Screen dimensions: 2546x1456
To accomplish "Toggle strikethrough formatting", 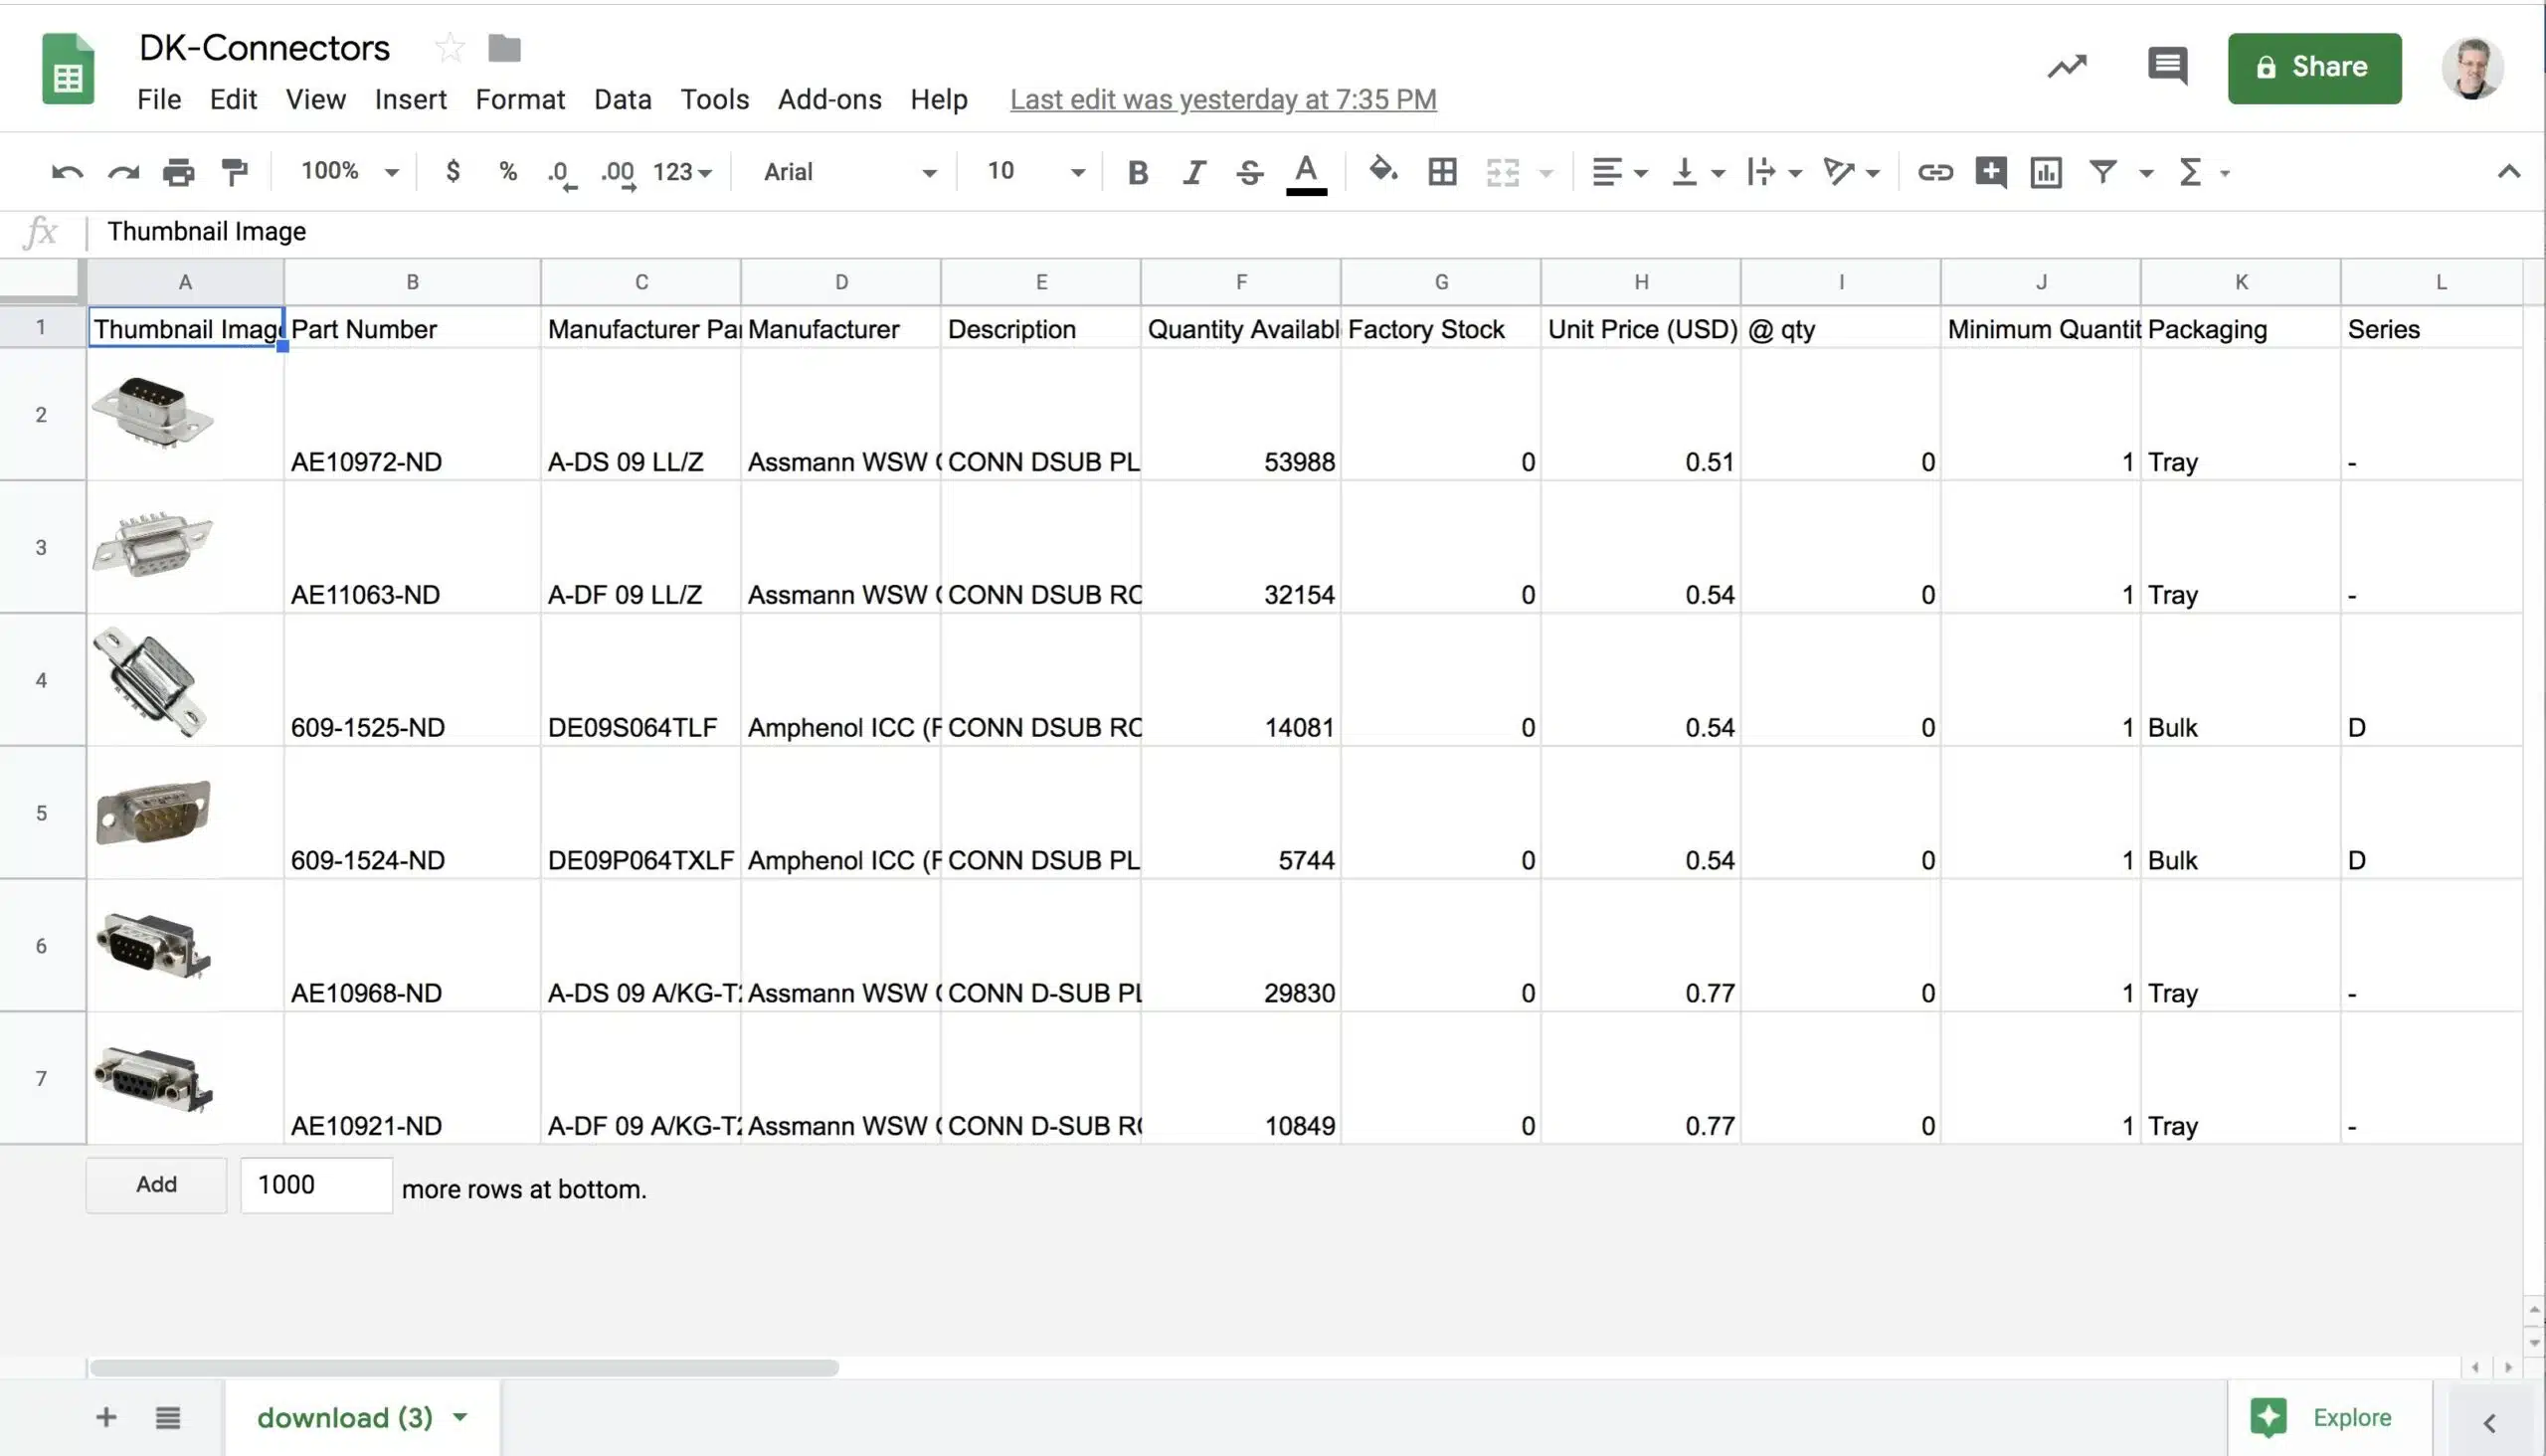I will click(1249, 173).
